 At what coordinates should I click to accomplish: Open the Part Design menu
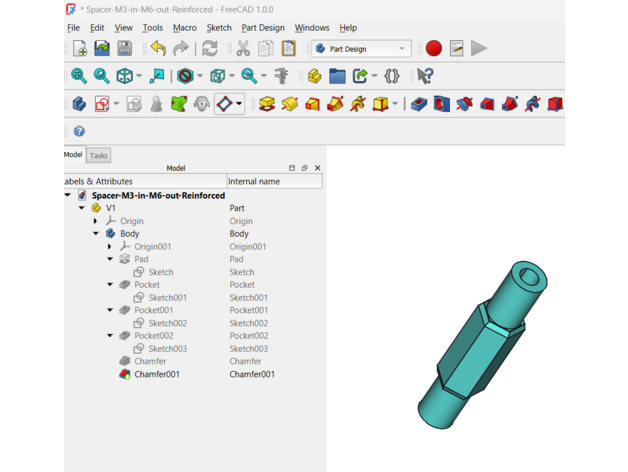click(263, 28)
